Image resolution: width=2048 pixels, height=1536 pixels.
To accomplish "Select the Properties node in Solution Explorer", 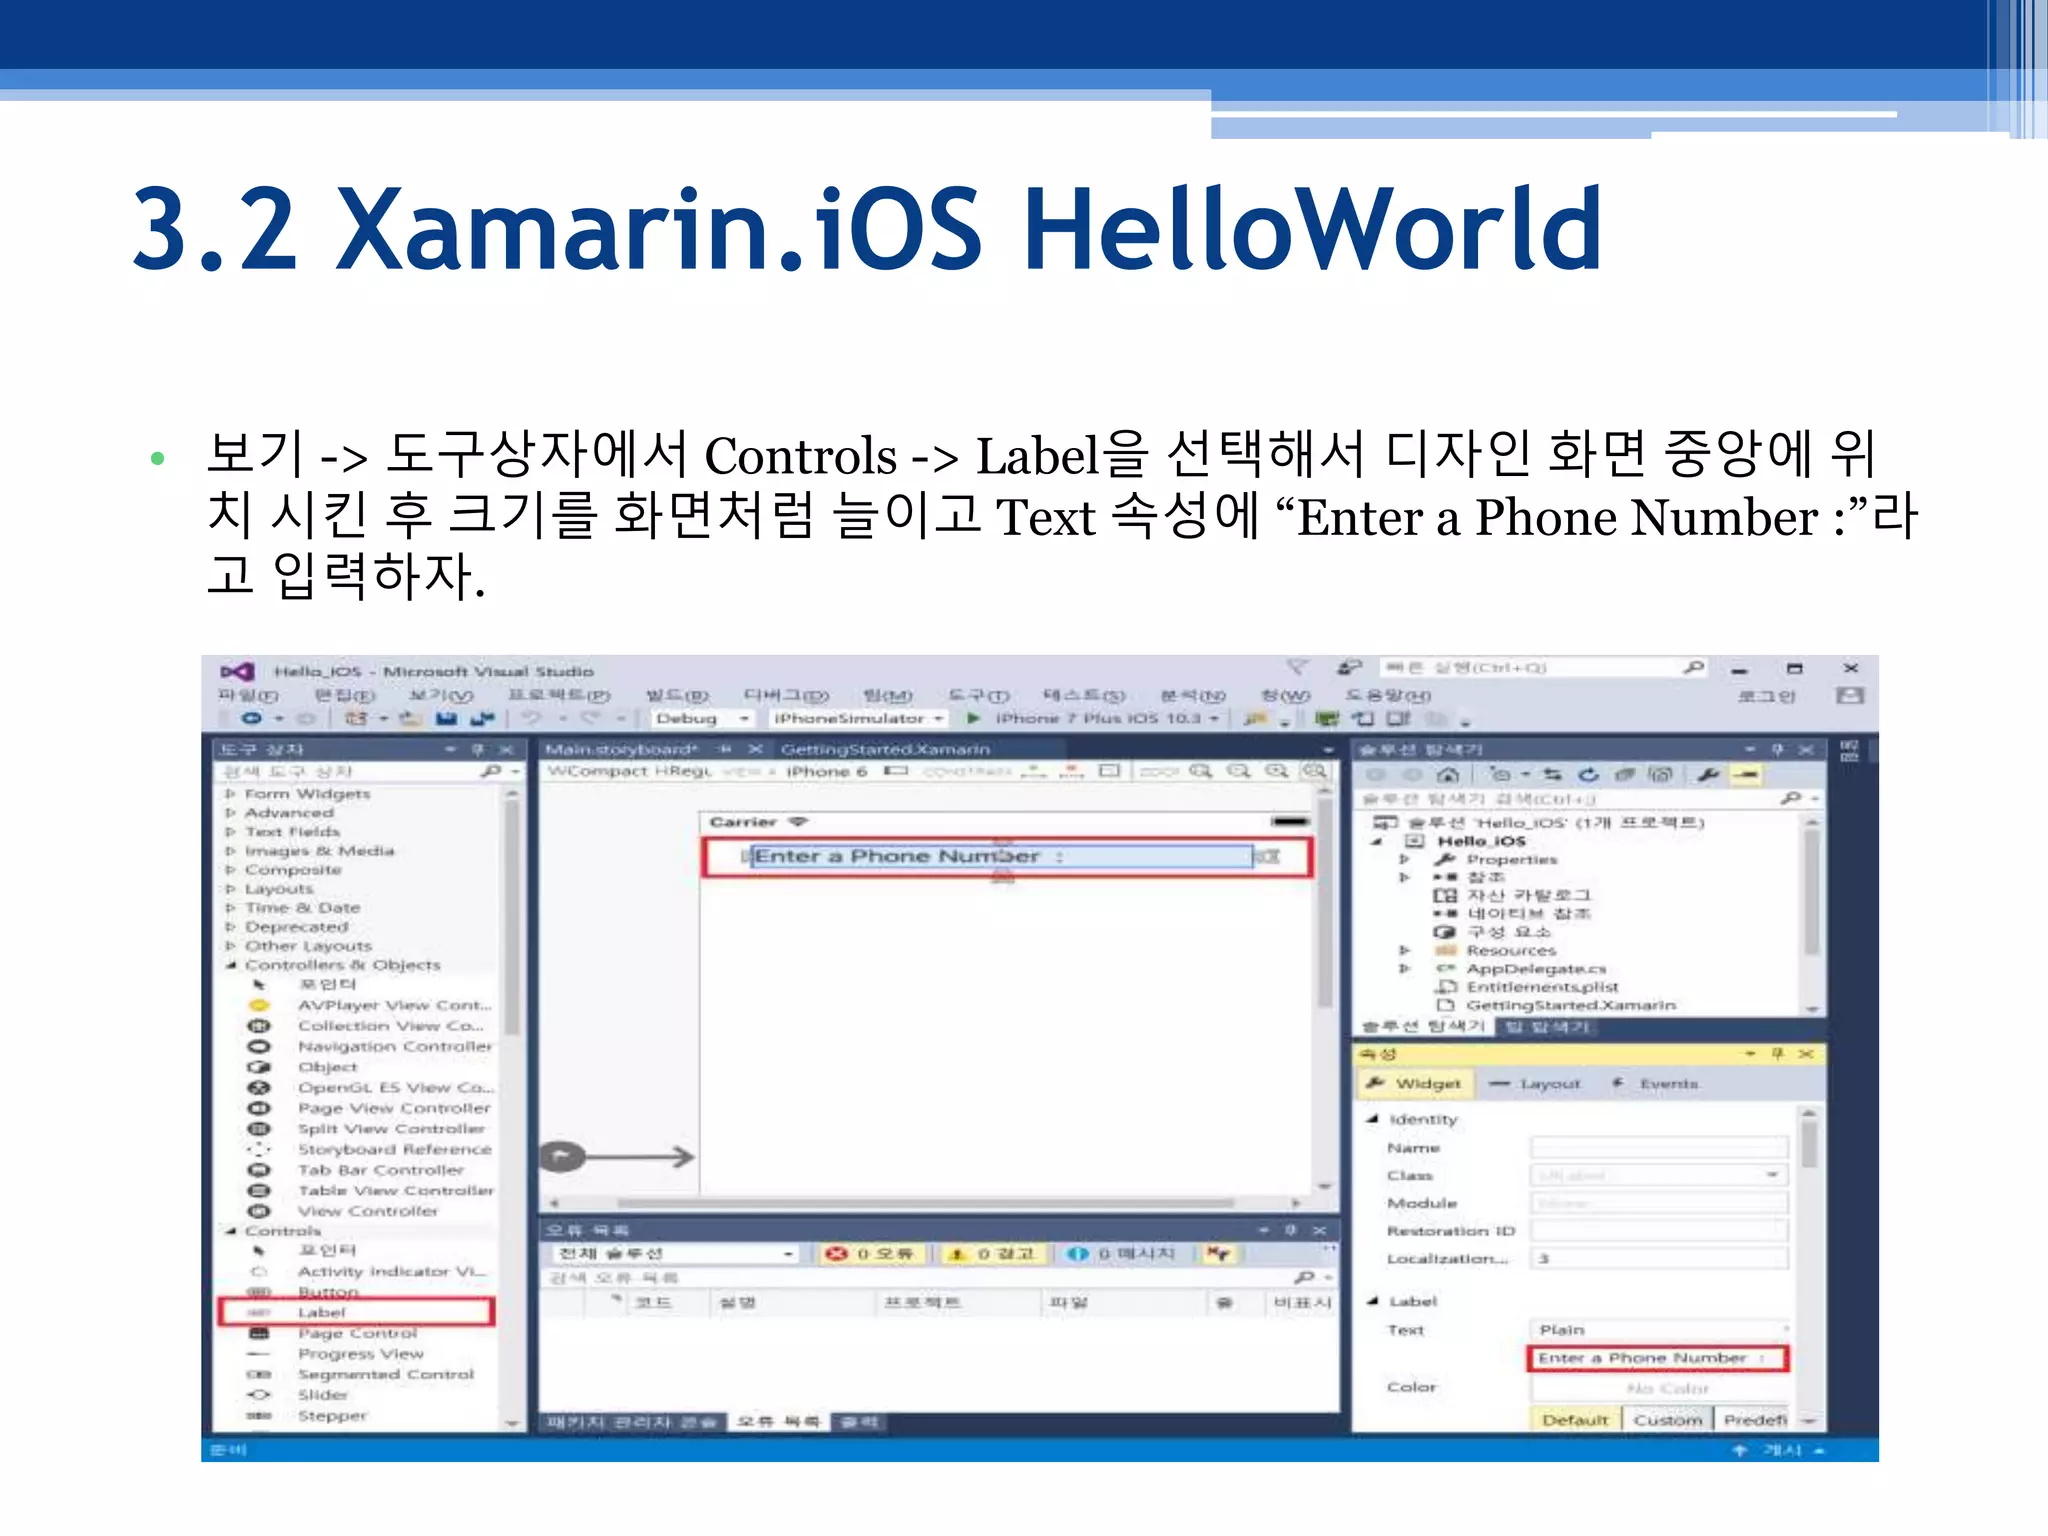I will pyautogui.click(x=1511, y=860).
